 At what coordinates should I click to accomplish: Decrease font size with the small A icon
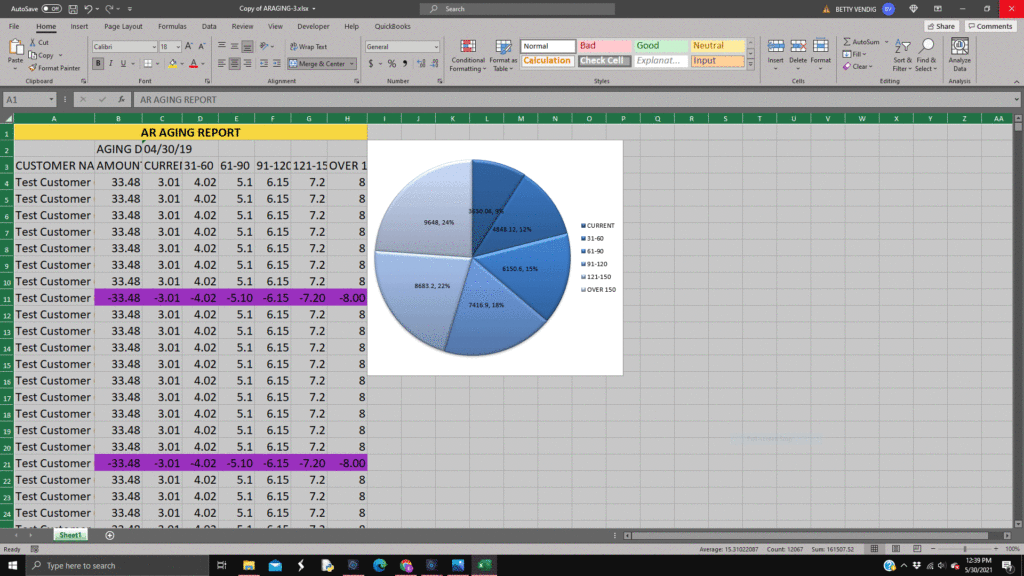tap(202, 46)
